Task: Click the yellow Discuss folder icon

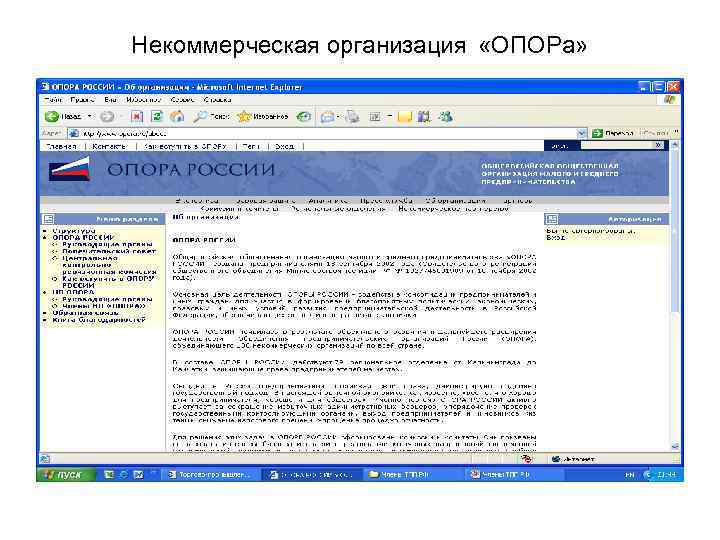Action: tap(405, 117)
